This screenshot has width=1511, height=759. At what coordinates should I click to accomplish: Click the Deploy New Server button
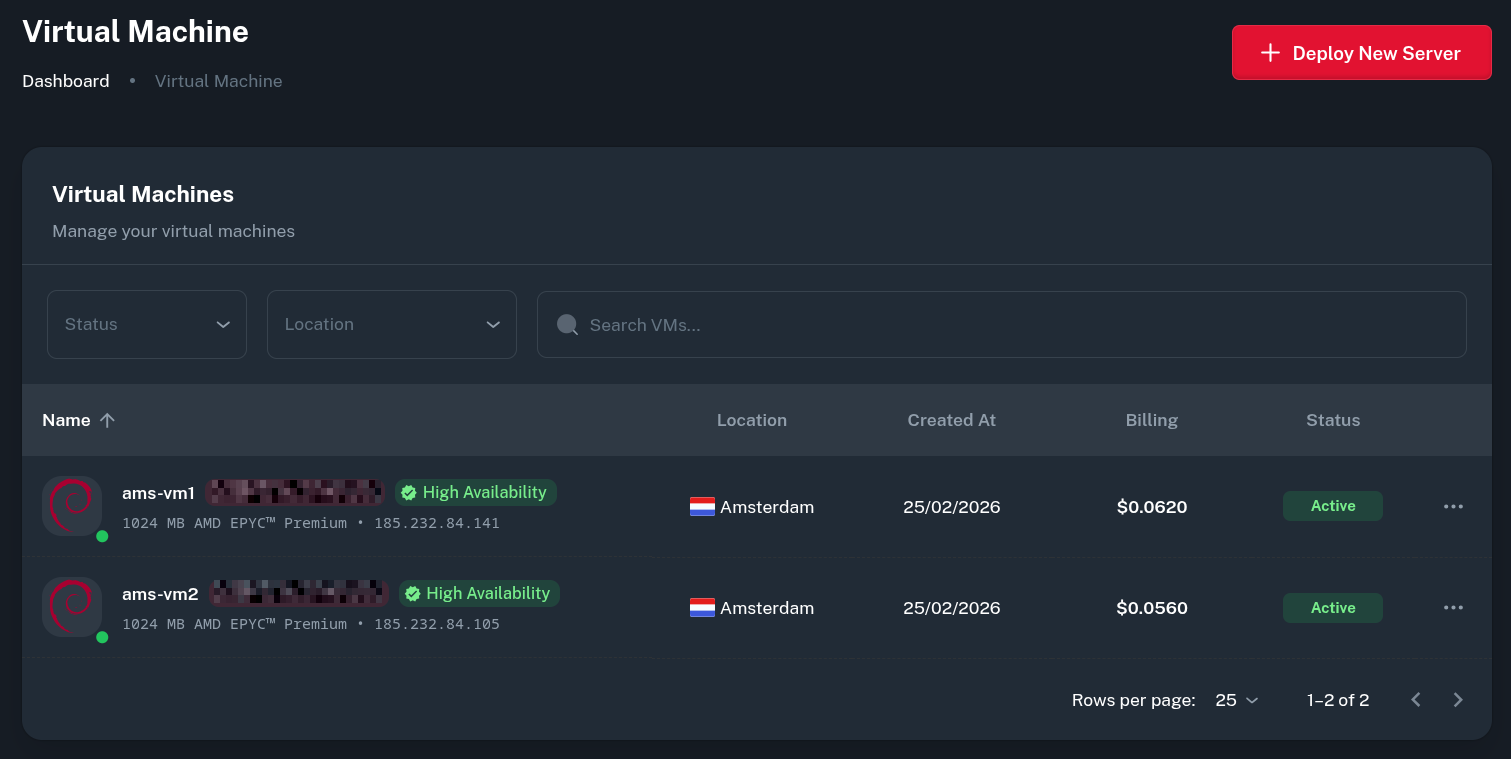point(1361,53)
